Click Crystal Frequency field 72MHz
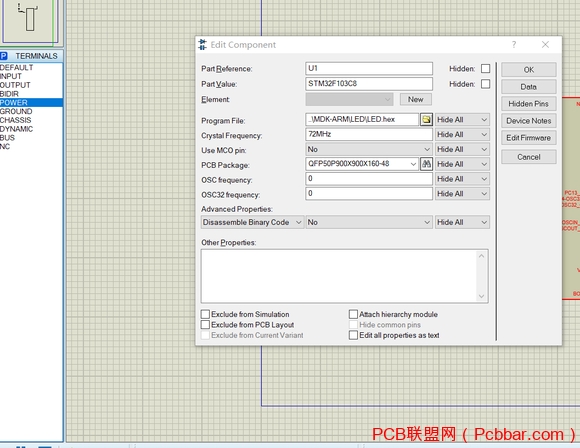 coord(369,134)
